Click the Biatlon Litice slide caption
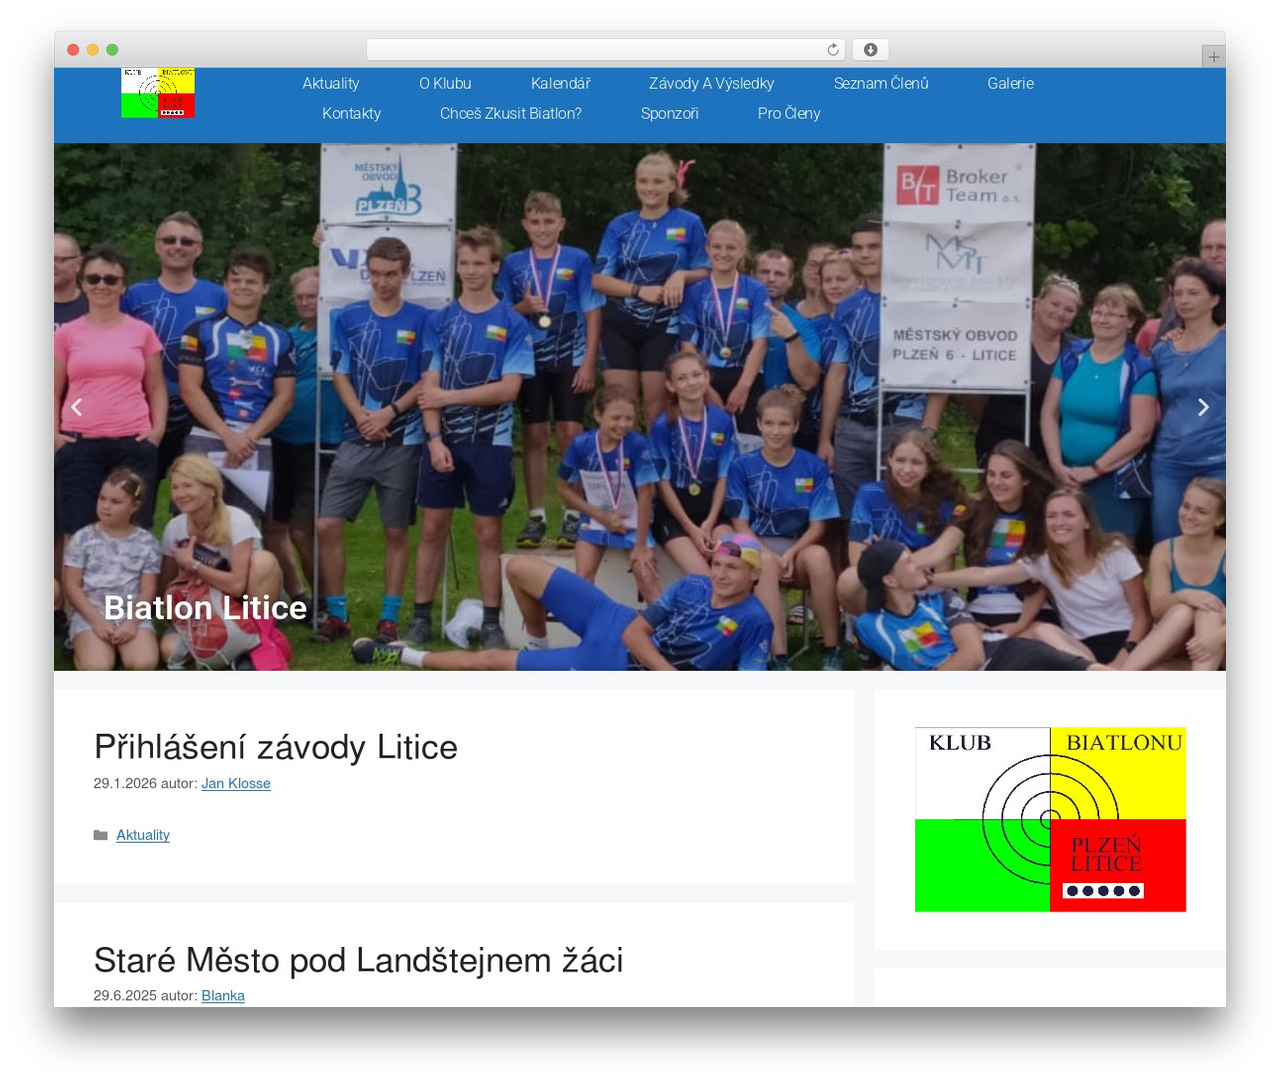 205,608
